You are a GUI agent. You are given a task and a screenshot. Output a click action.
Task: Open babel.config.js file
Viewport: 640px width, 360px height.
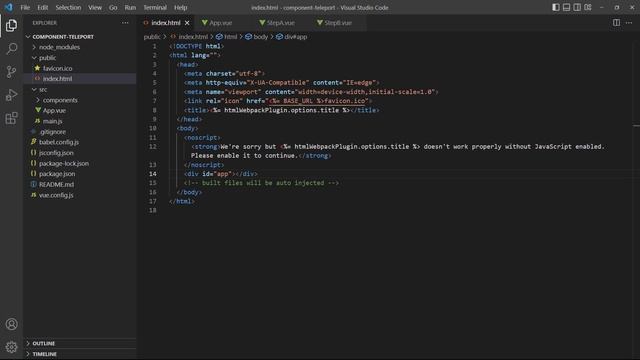point(59,142)
